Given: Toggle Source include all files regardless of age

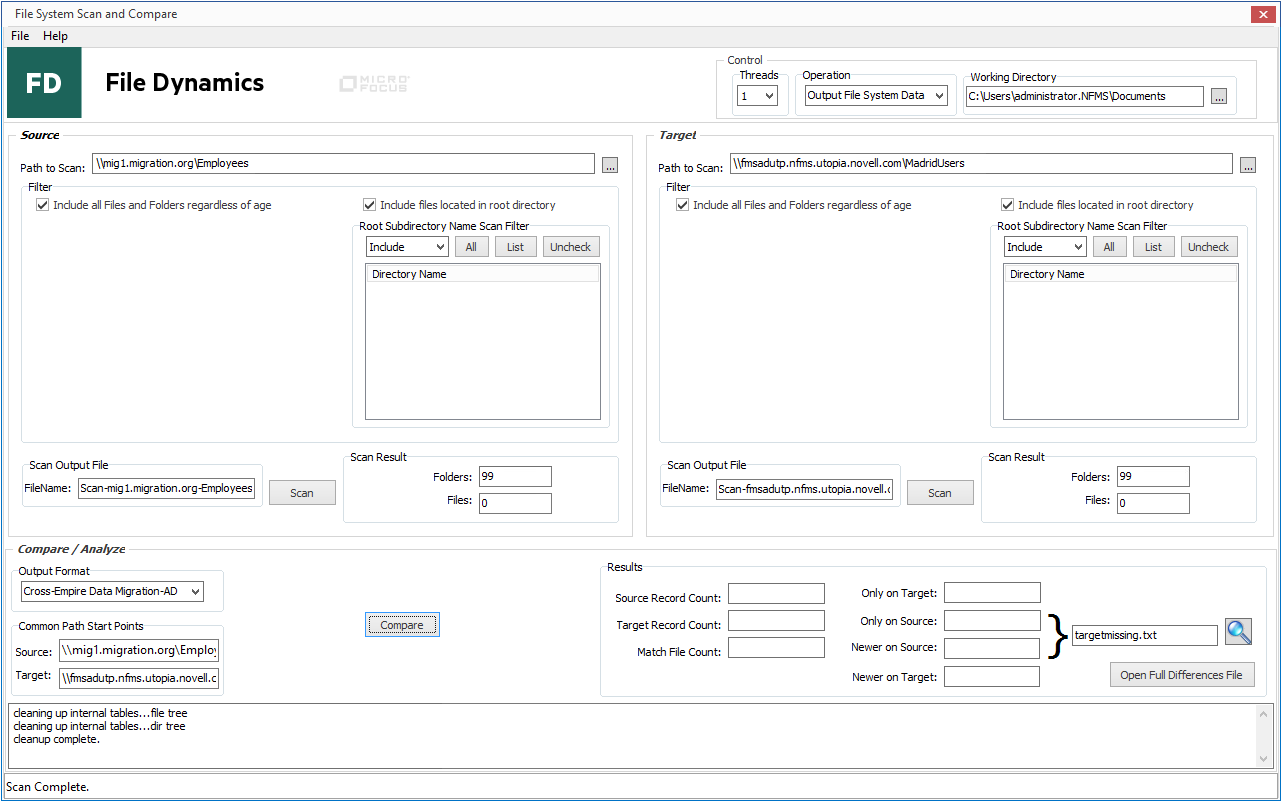Looking at the screenshot, I should pyautogui.click(x=43, y=205).
